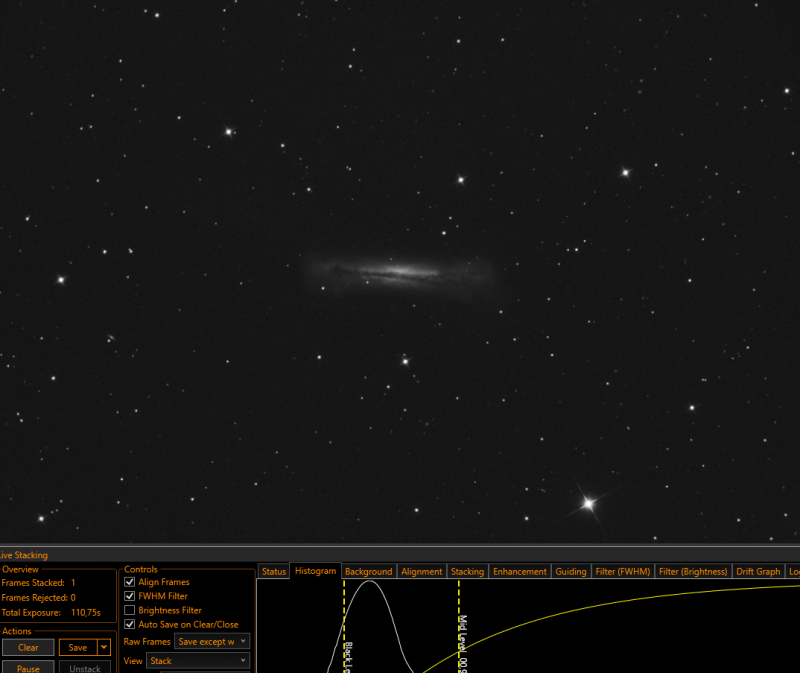The width and height of the screenshot is (800, 673).
Task: Open the Guiding tab
Action: point(571,571)
